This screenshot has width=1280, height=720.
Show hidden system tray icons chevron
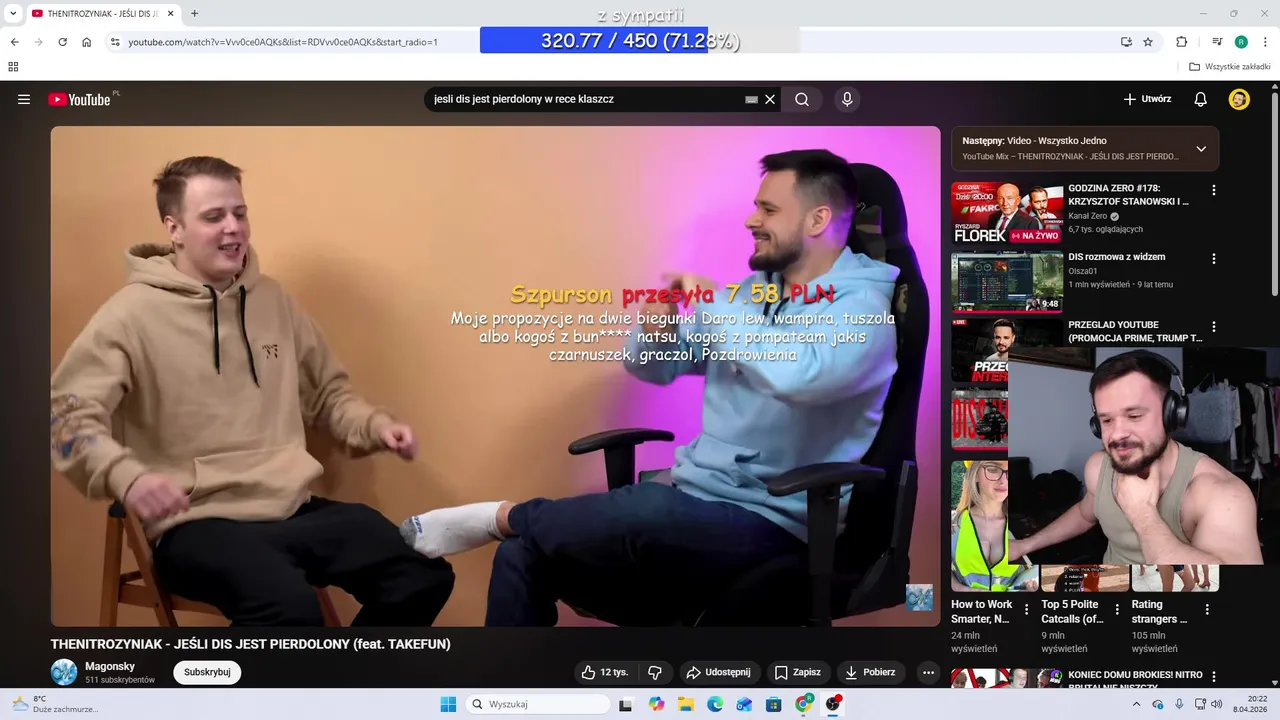pyautogui.click(x=1139, y=704)
